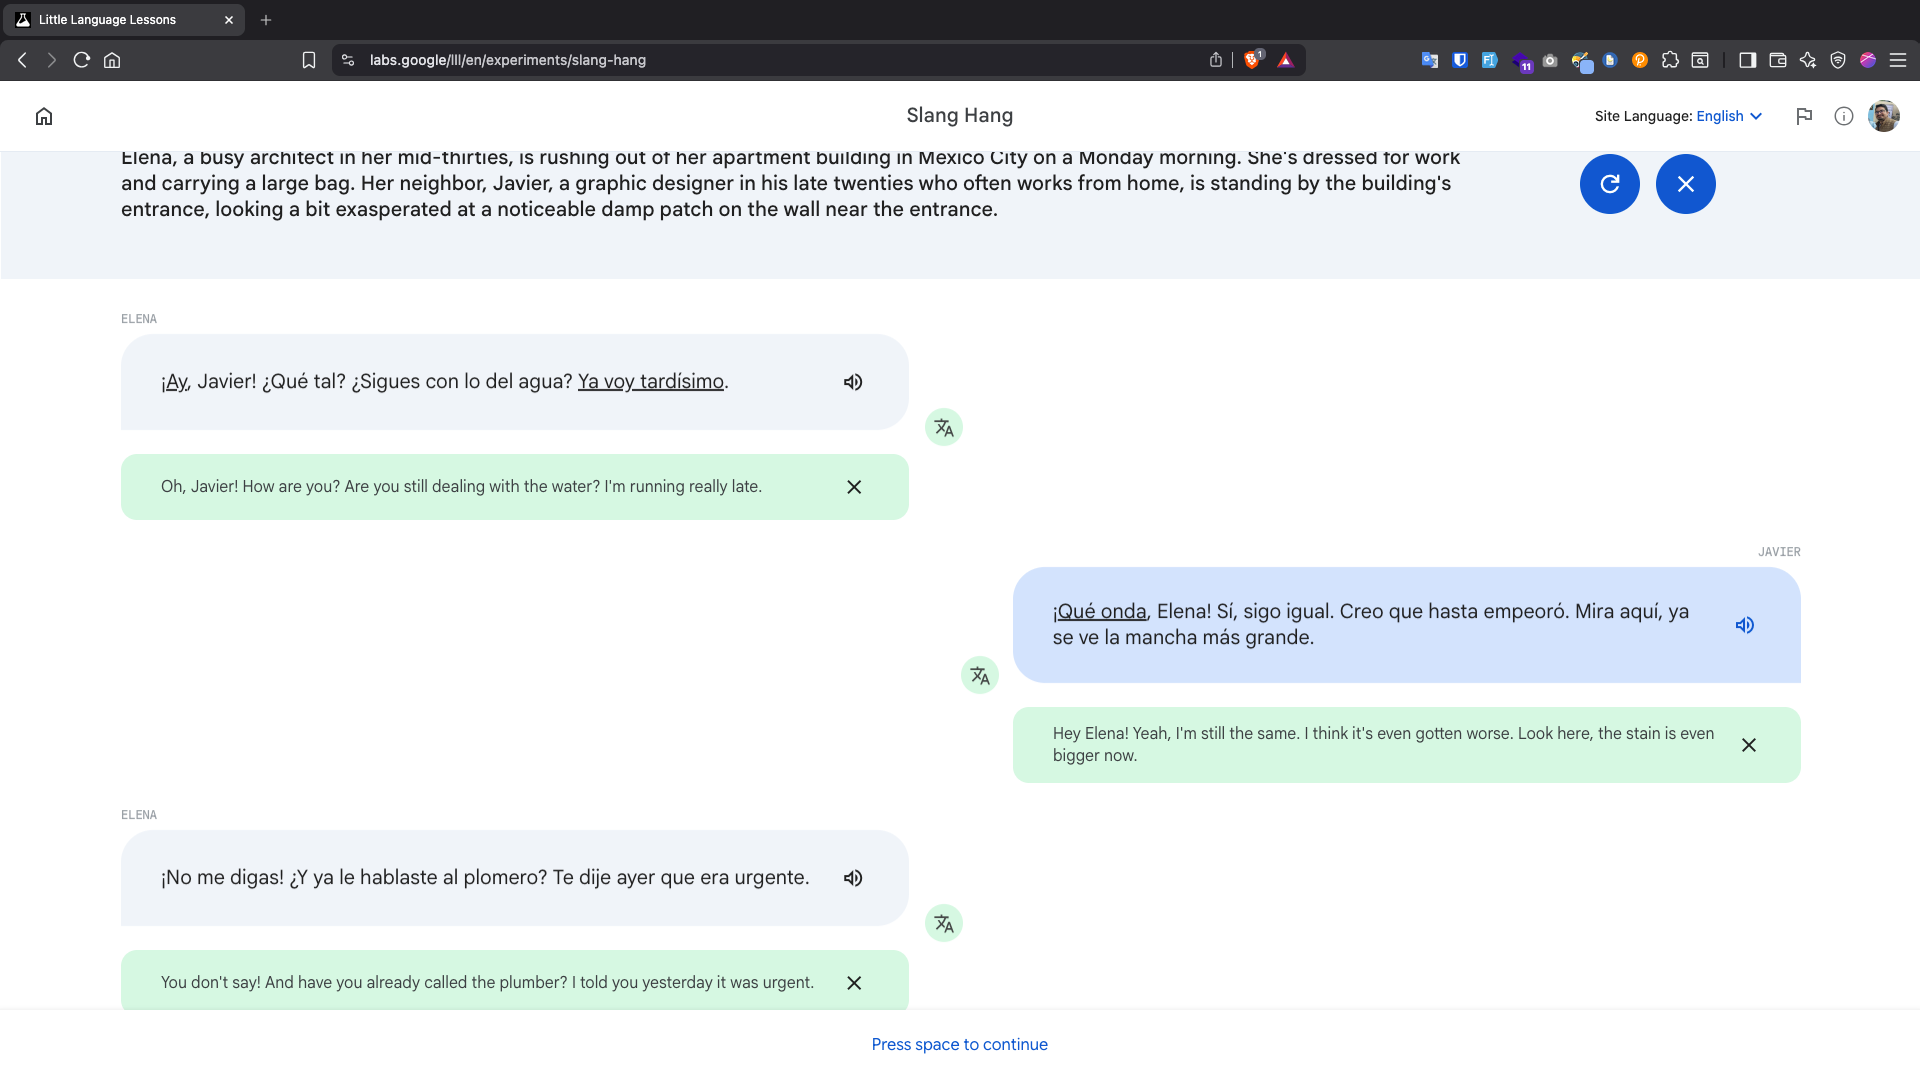Close the 'You don't say' translation
Screen dimensions: 1920x1080
coord(854,983)
